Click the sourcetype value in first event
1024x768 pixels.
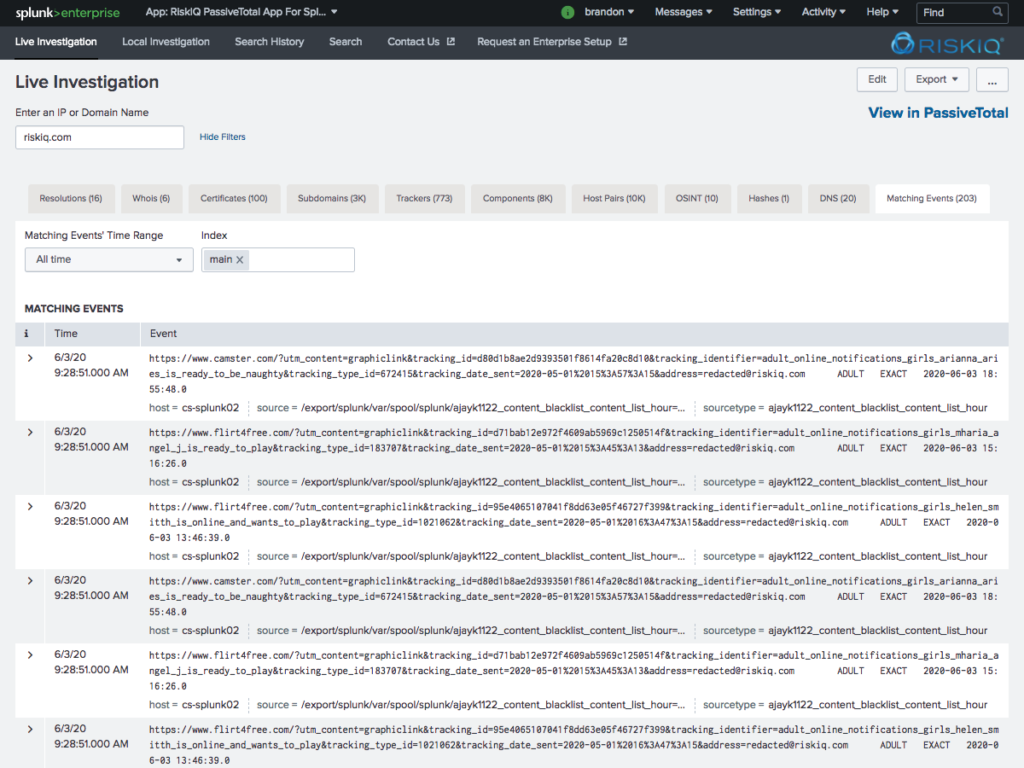coord(878,408)
